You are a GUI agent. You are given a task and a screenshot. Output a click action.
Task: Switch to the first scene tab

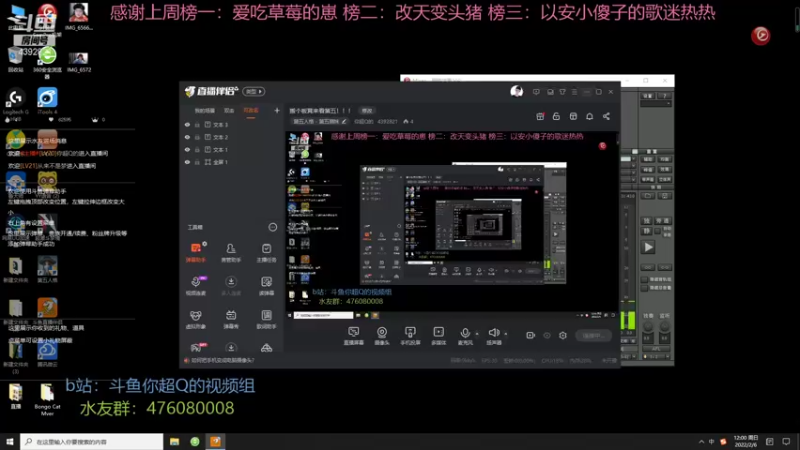click(x=205, y=111)
